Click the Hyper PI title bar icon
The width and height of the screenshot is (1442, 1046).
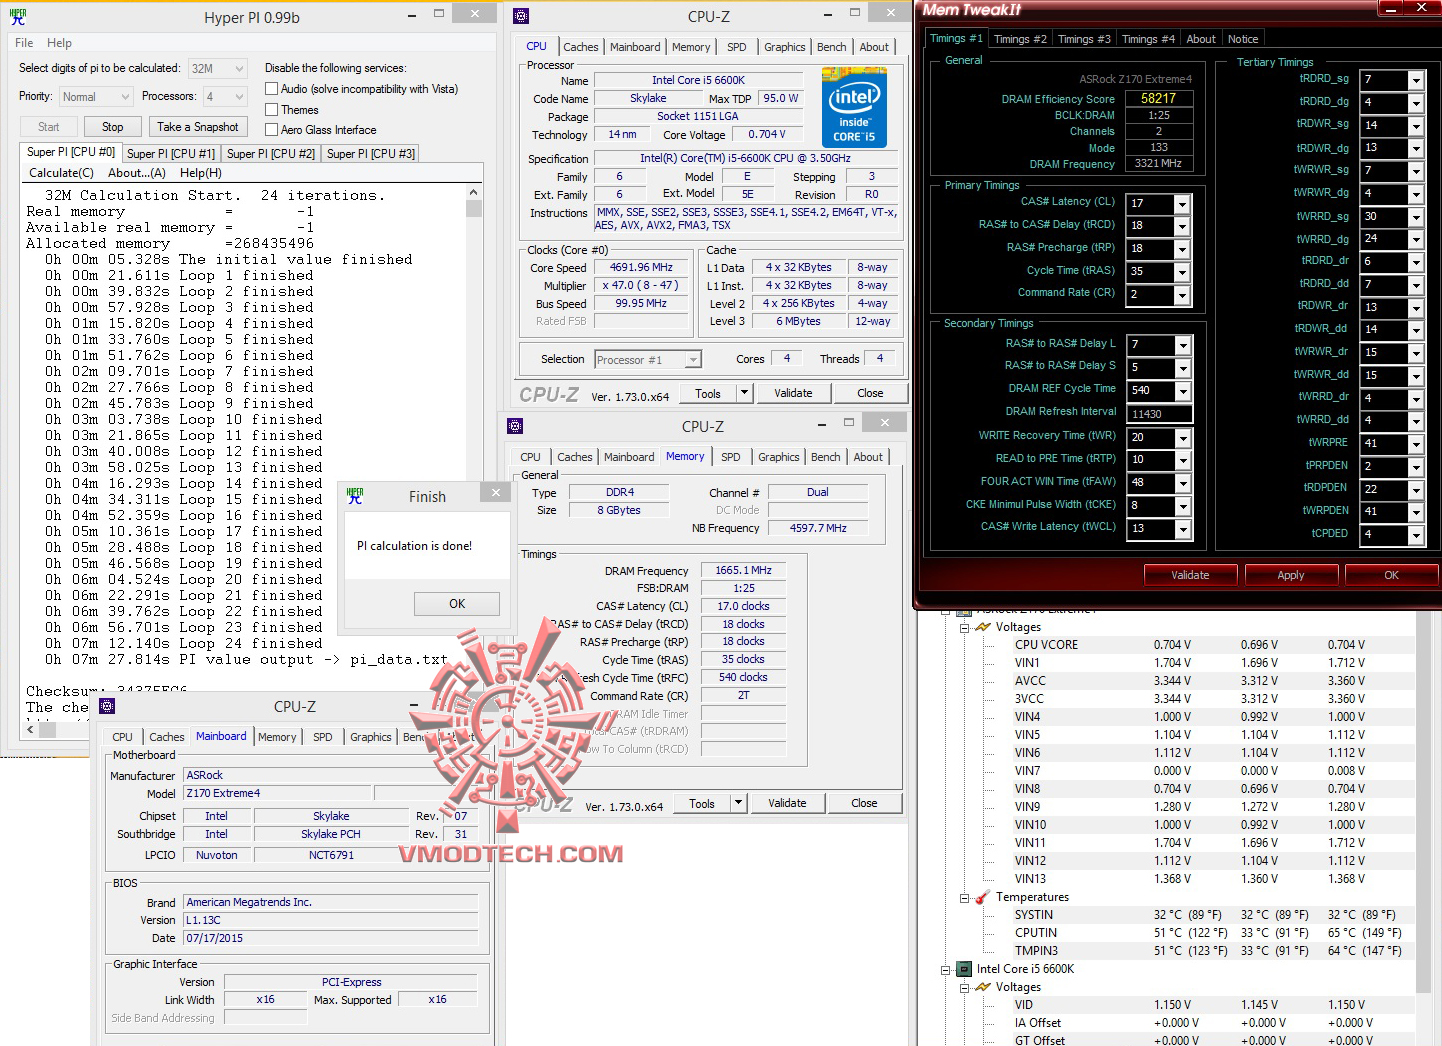[18, 17]
